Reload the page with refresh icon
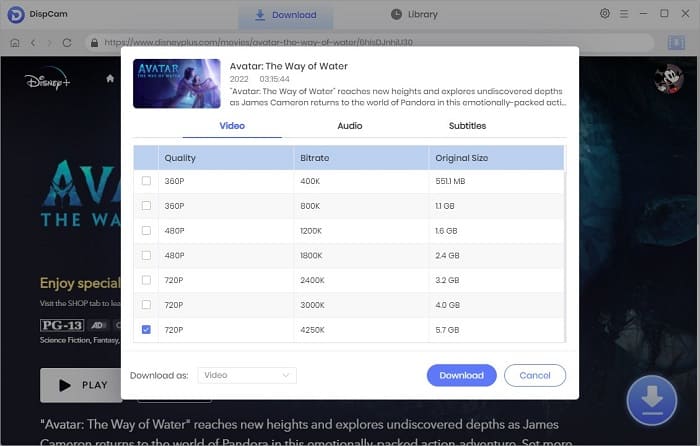Screen dimensions: 700x446 [67, 43]
